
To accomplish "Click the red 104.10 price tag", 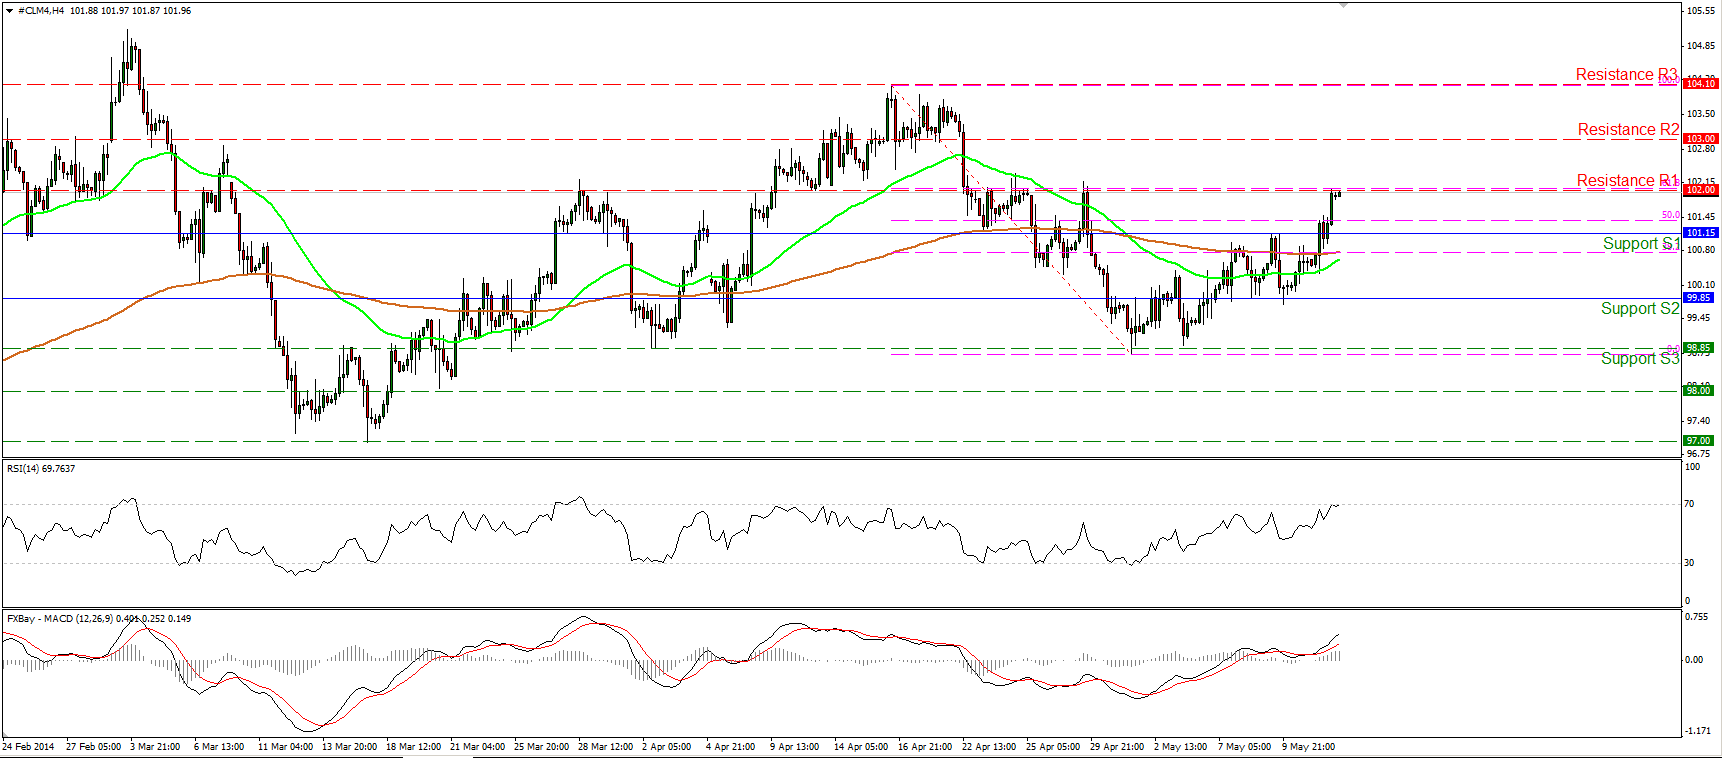I will coord(1701,84).
